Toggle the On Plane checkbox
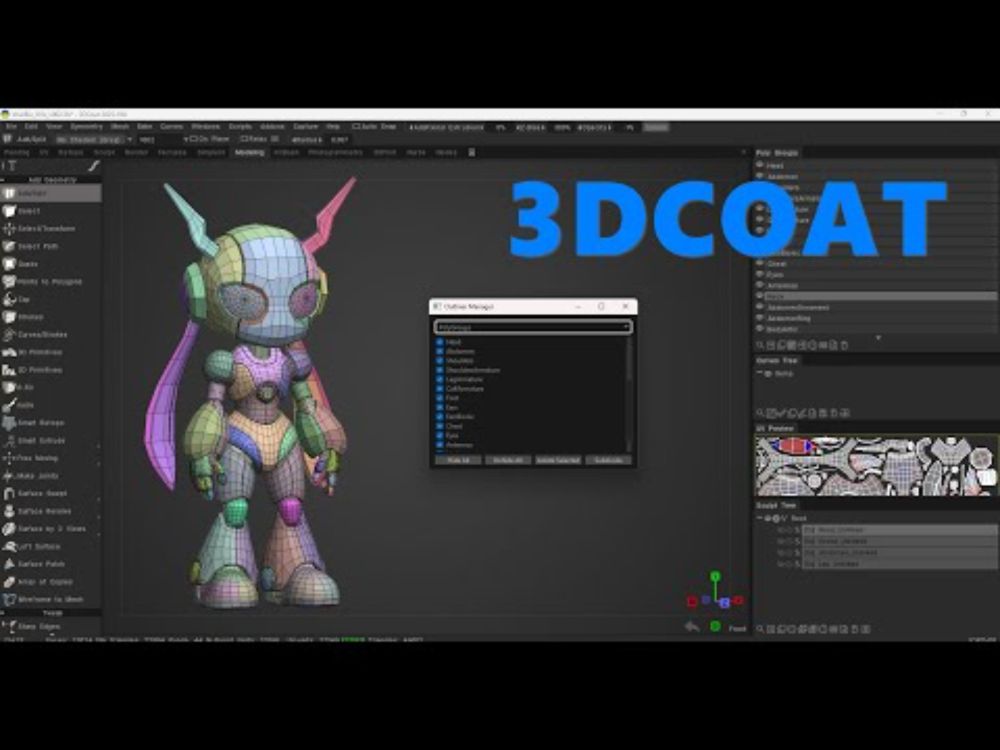 194,139
